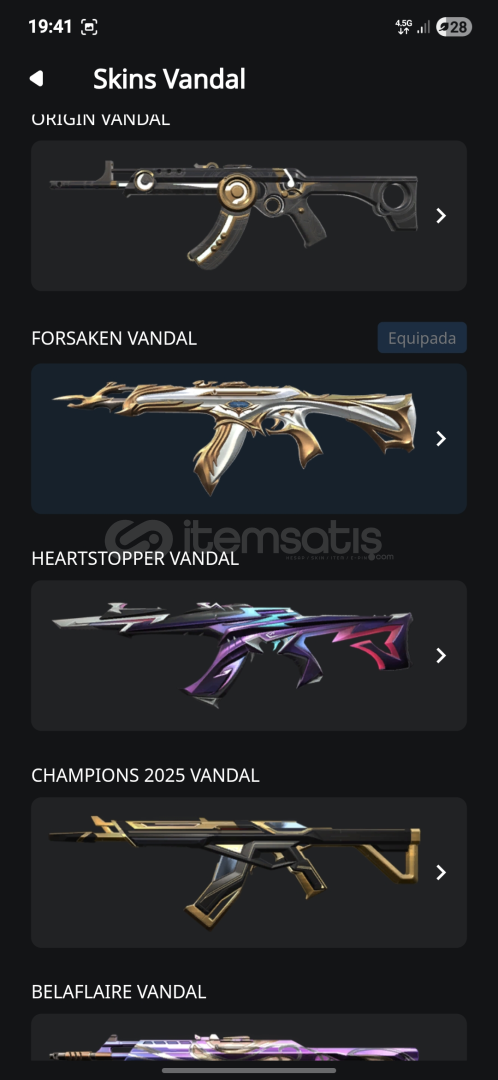This screenshot has width=498, height=1080.
Task: Expand the Origin Vandal chevron
Action: [x=441, y=216]
